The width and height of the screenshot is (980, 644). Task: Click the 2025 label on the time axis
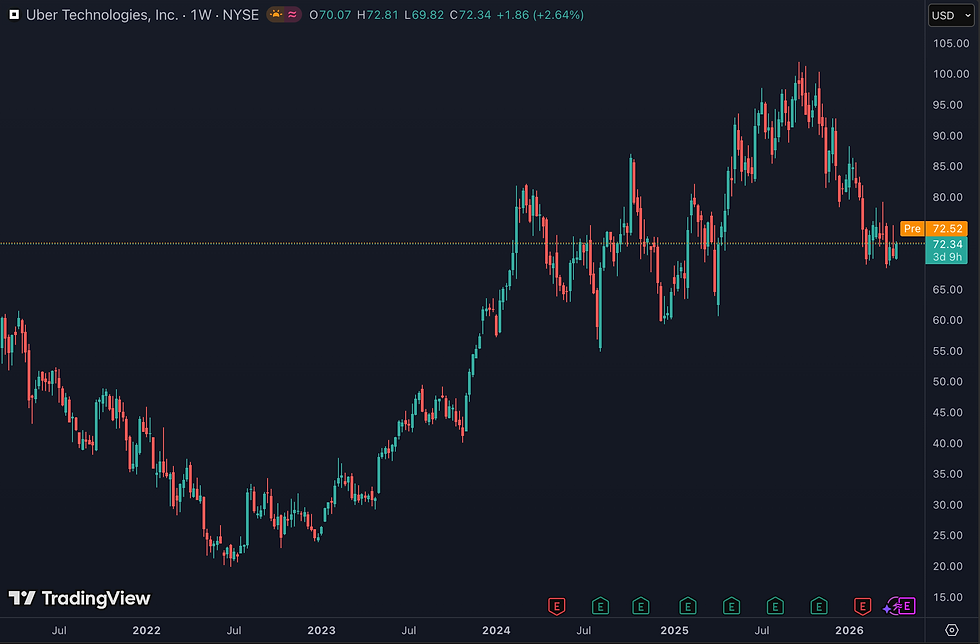674,630
